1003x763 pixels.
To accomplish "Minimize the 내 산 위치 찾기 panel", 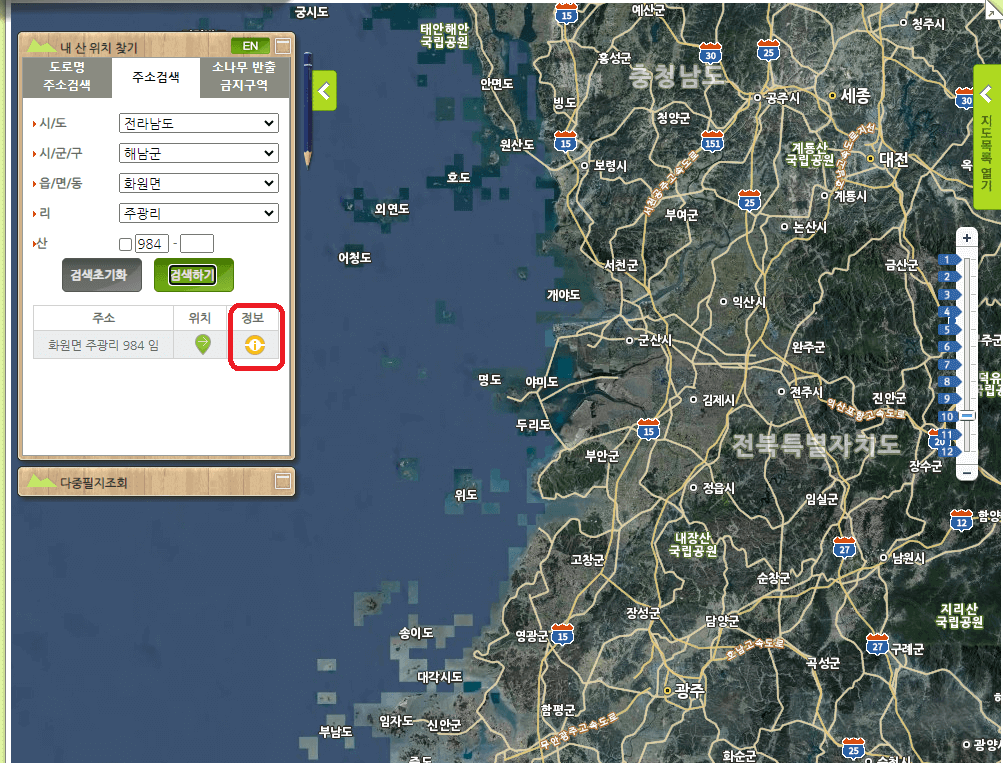I will click(283, 45).
